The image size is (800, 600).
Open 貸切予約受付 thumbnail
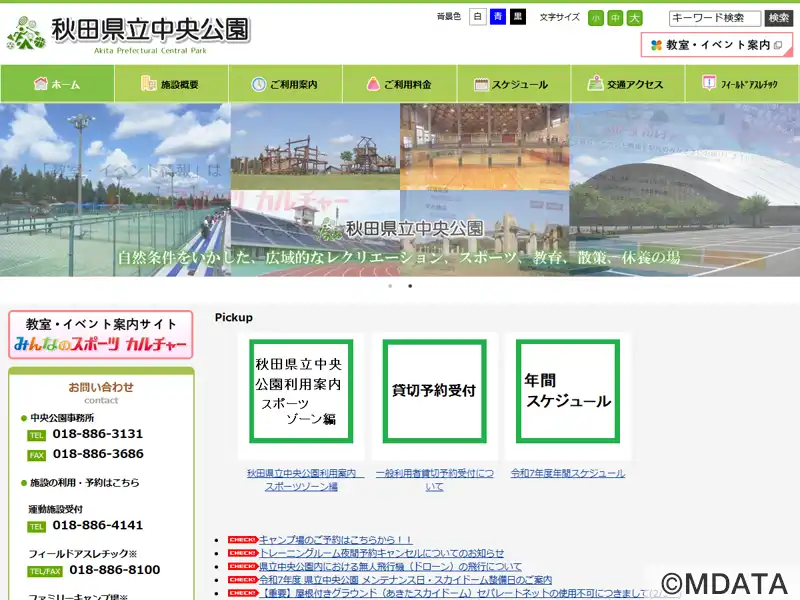coord(435,391)
